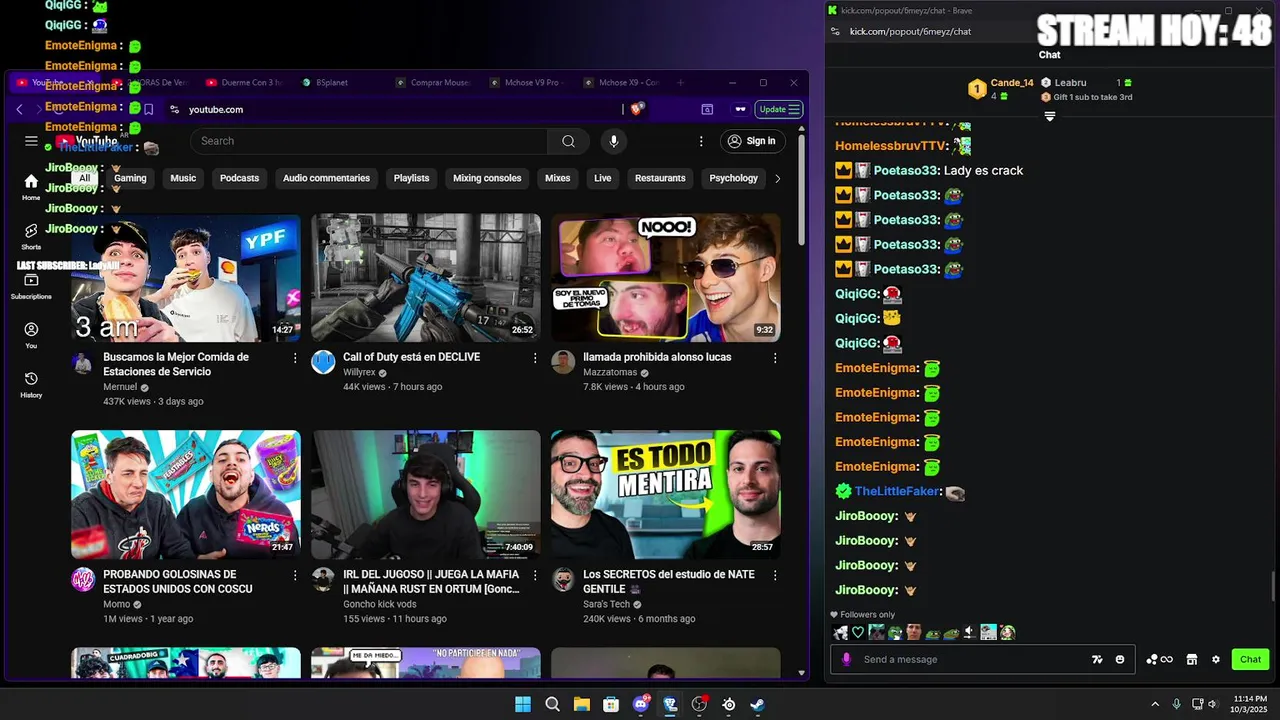Image resolution: width=1280 pixels, height=720 pixels.
Task: Open the Kick chat shop icon
Action: (x=1191, y=659)
